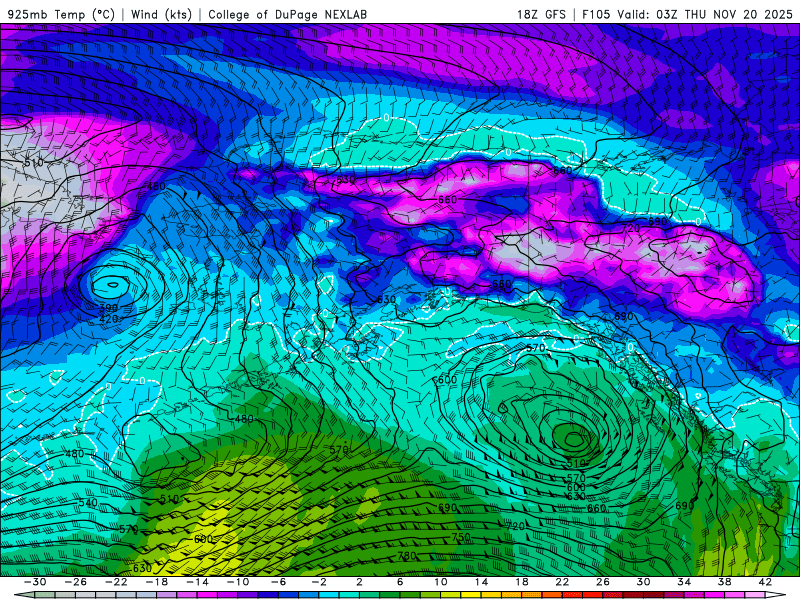Click the -18 colorbar label
Screen dimensions: 800x600
click(x=157, y=582)
